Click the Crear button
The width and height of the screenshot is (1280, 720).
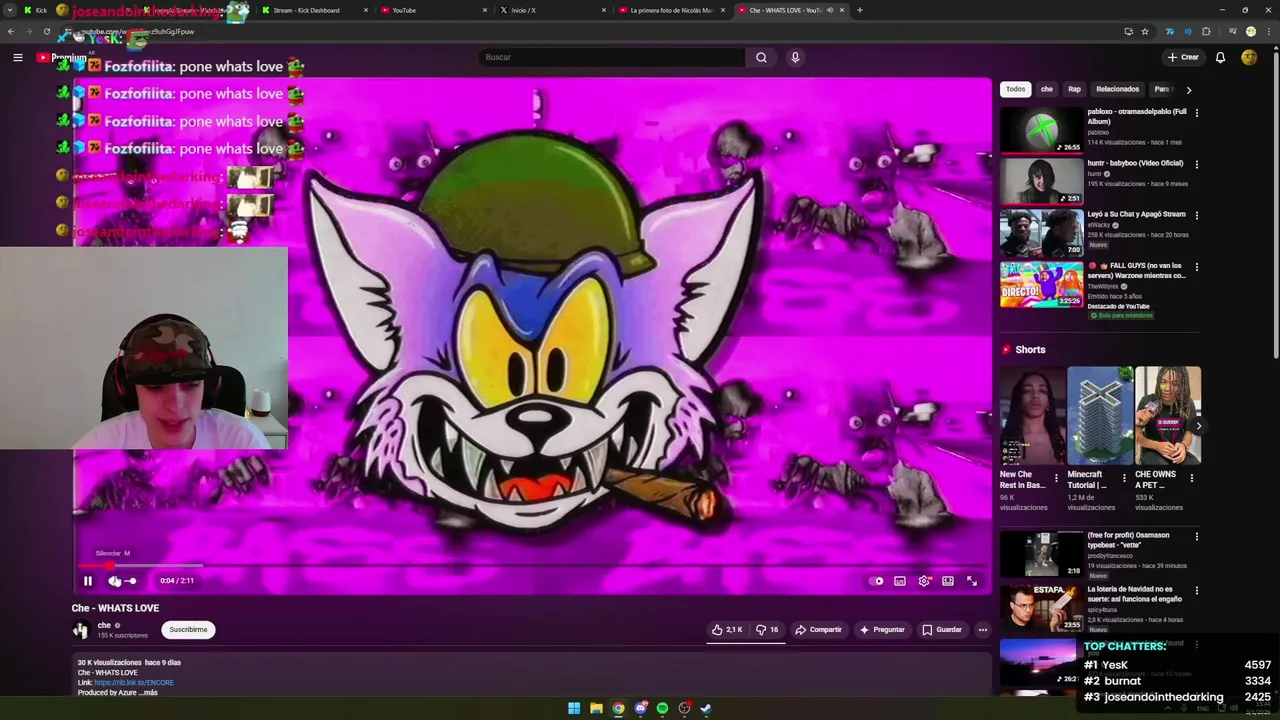(x=1183, y=57)
